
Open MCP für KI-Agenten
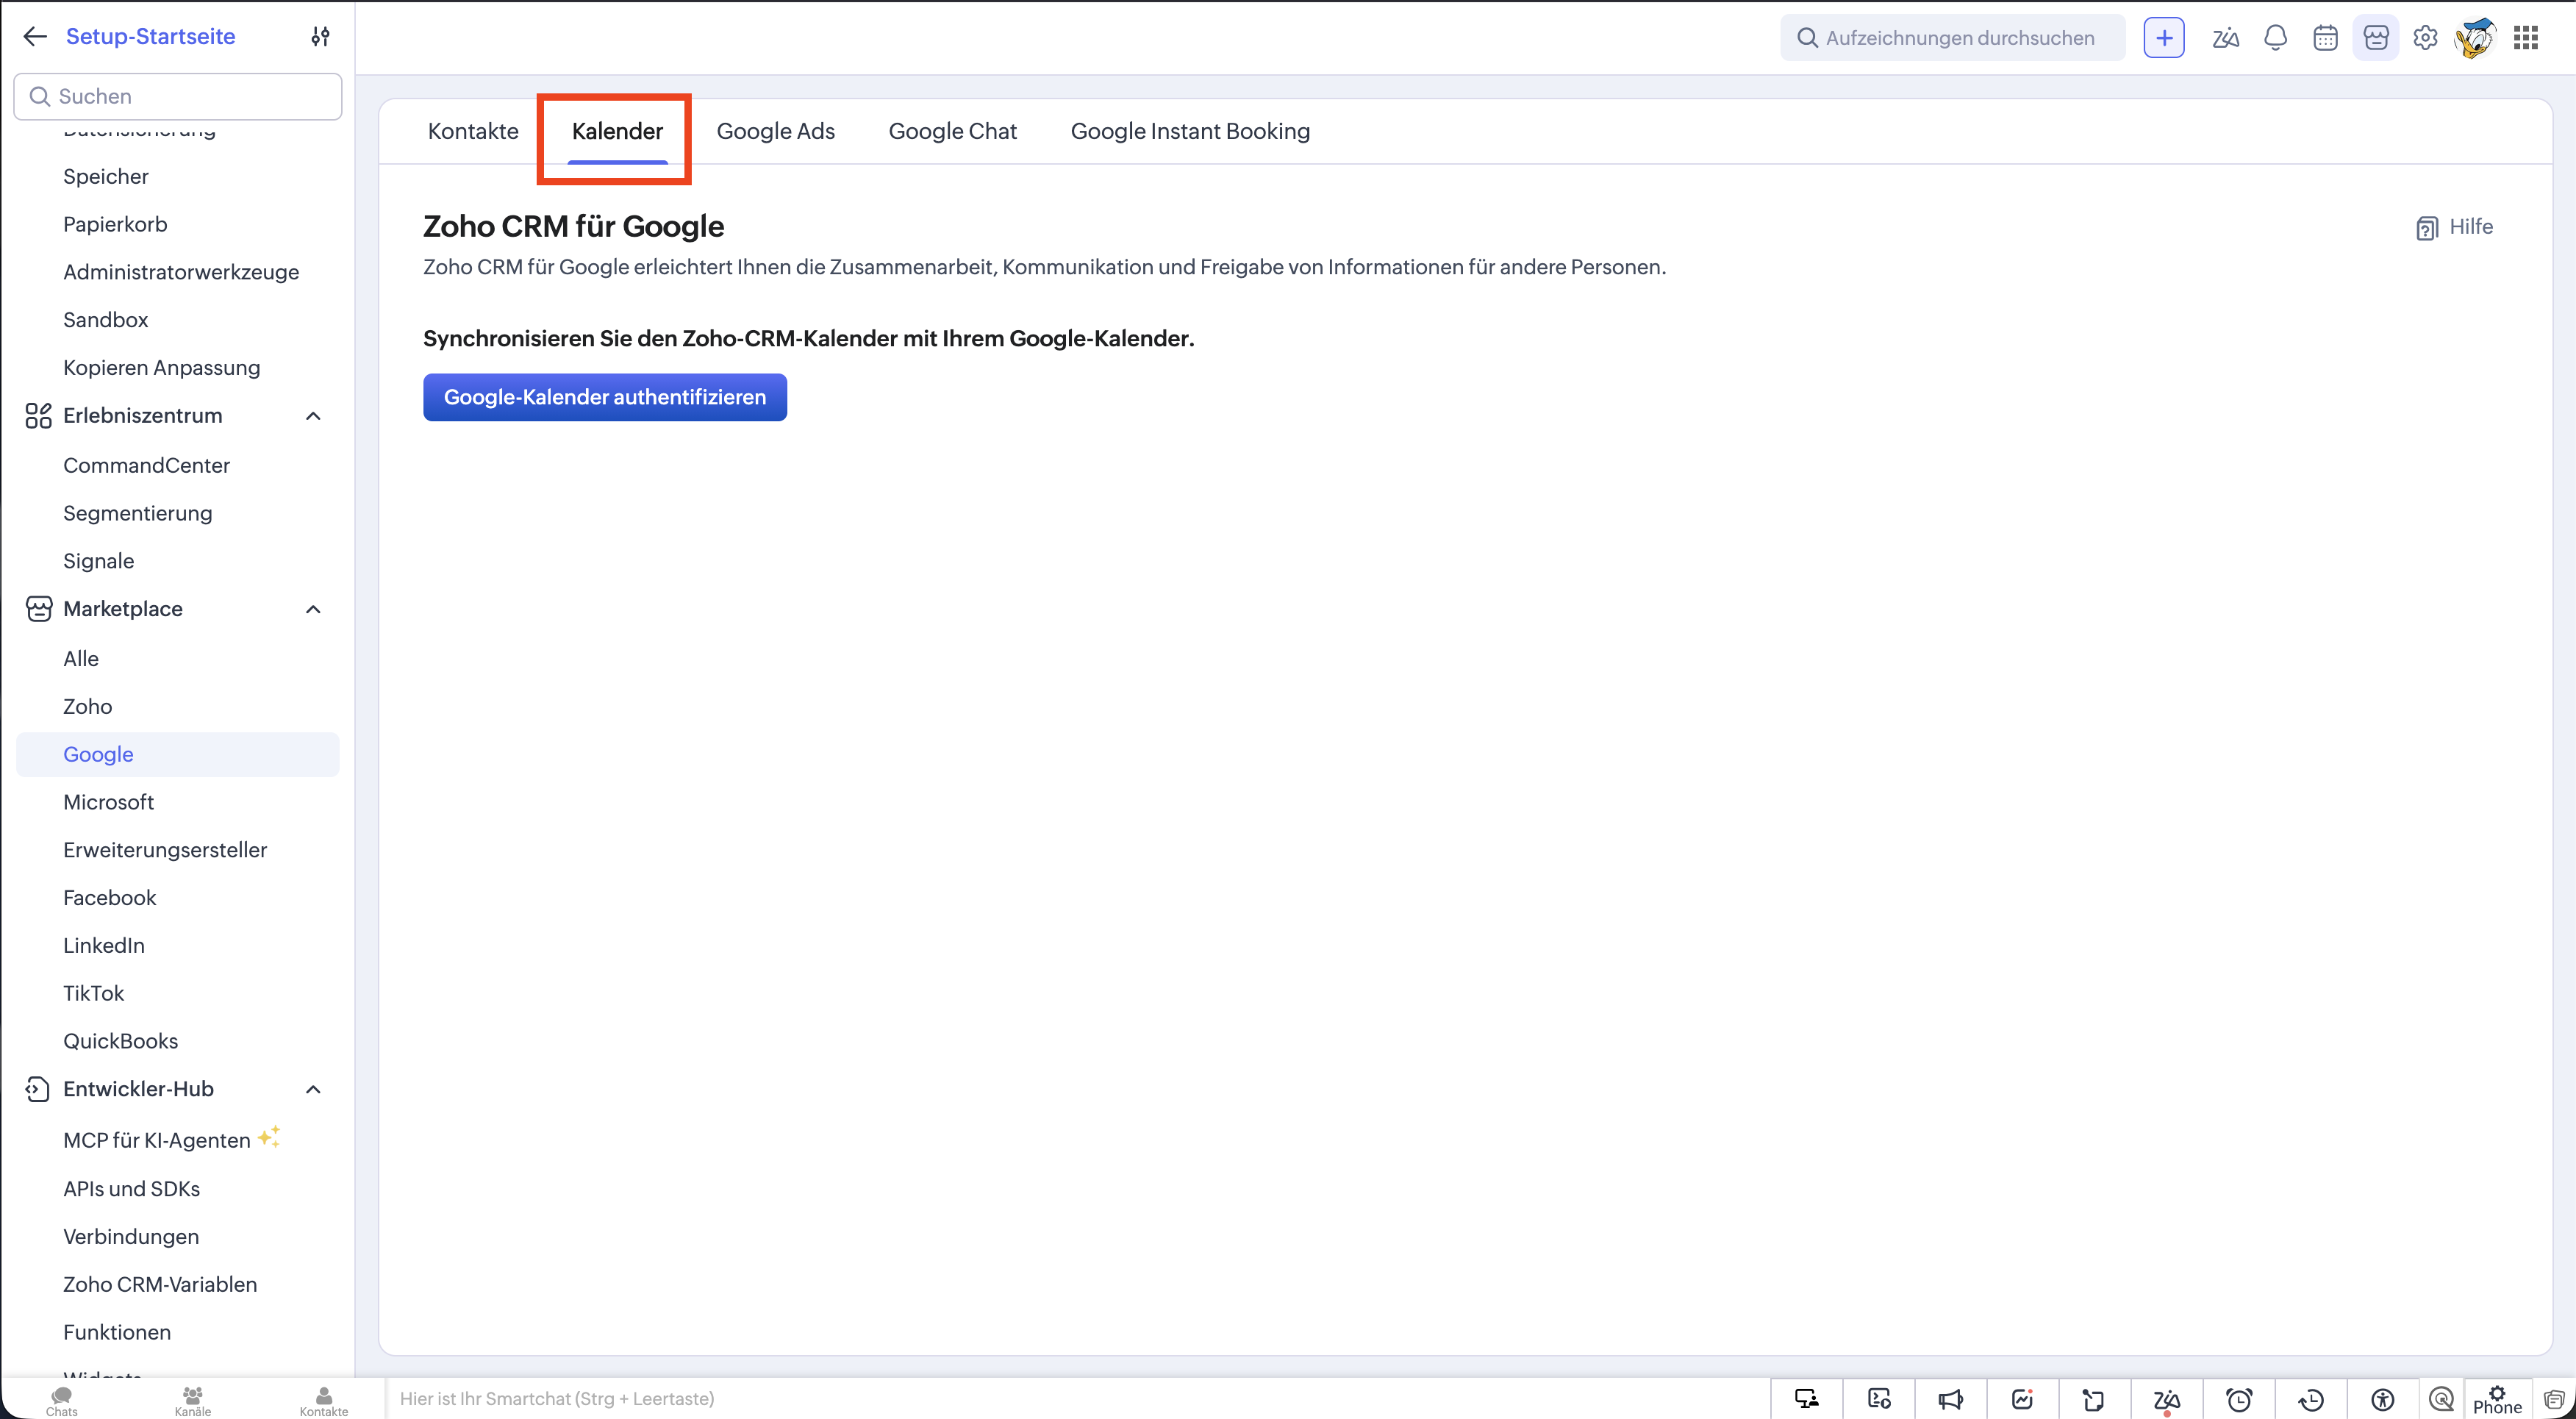pos(157,1142)
